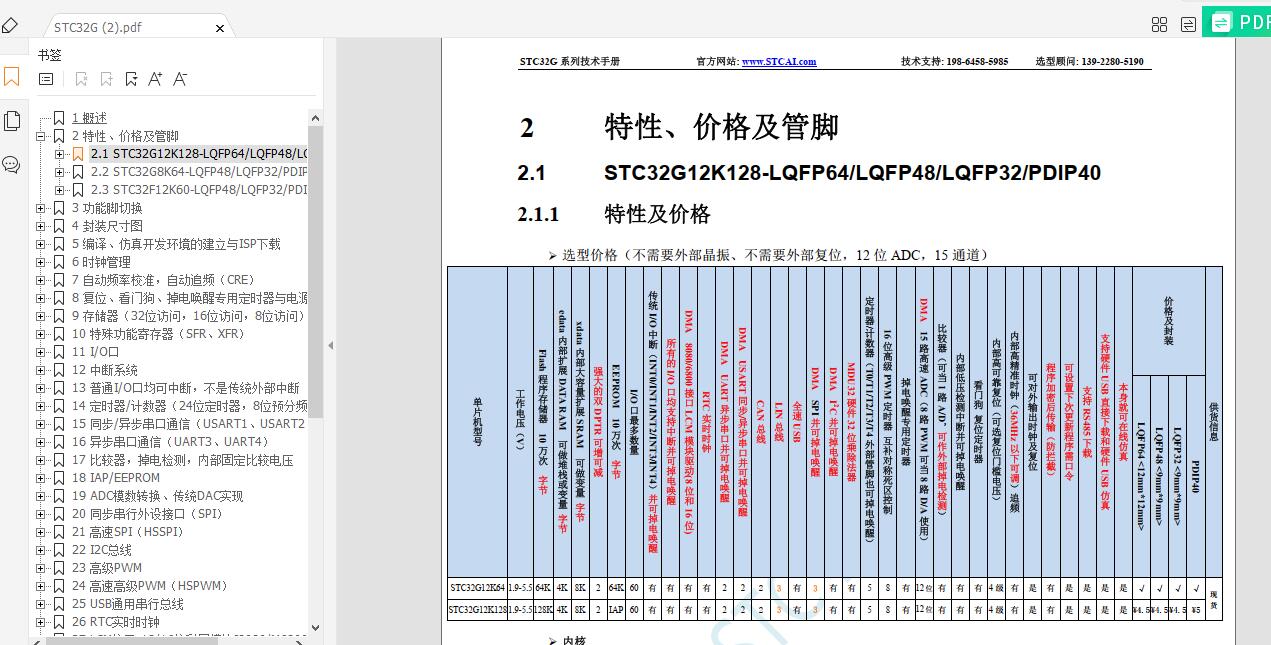This screenshot has width=1271, height=645.
Task: Click bookmark icon beside '13 普通I/O口均可中断'
Action: click(60, 388)
